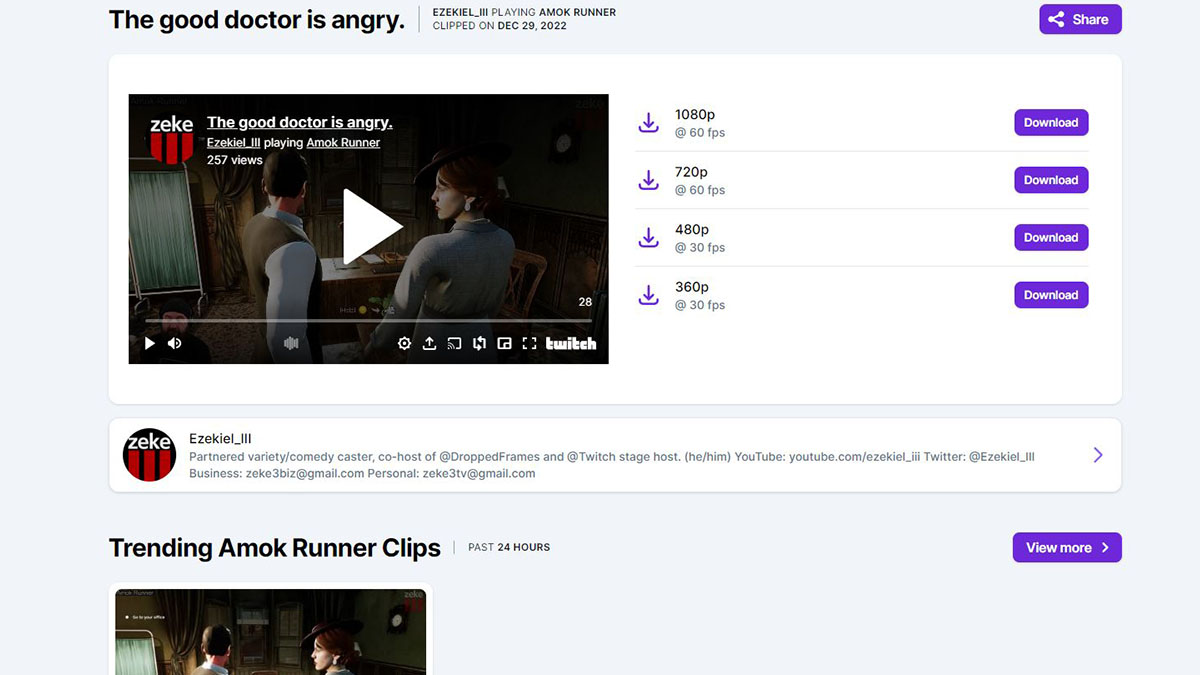Open the trending Amok Runner clip thumbnail
The width and height of the screenshot is (1200, 675).
click(x=270, y=632)
